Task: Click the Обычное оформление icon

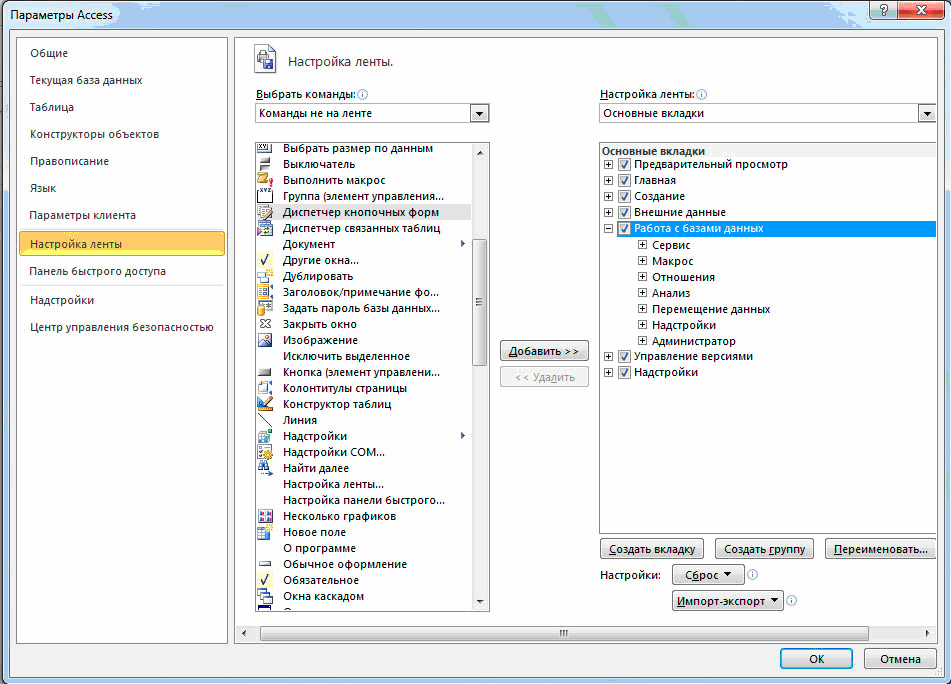Action: tap(264, 564)
